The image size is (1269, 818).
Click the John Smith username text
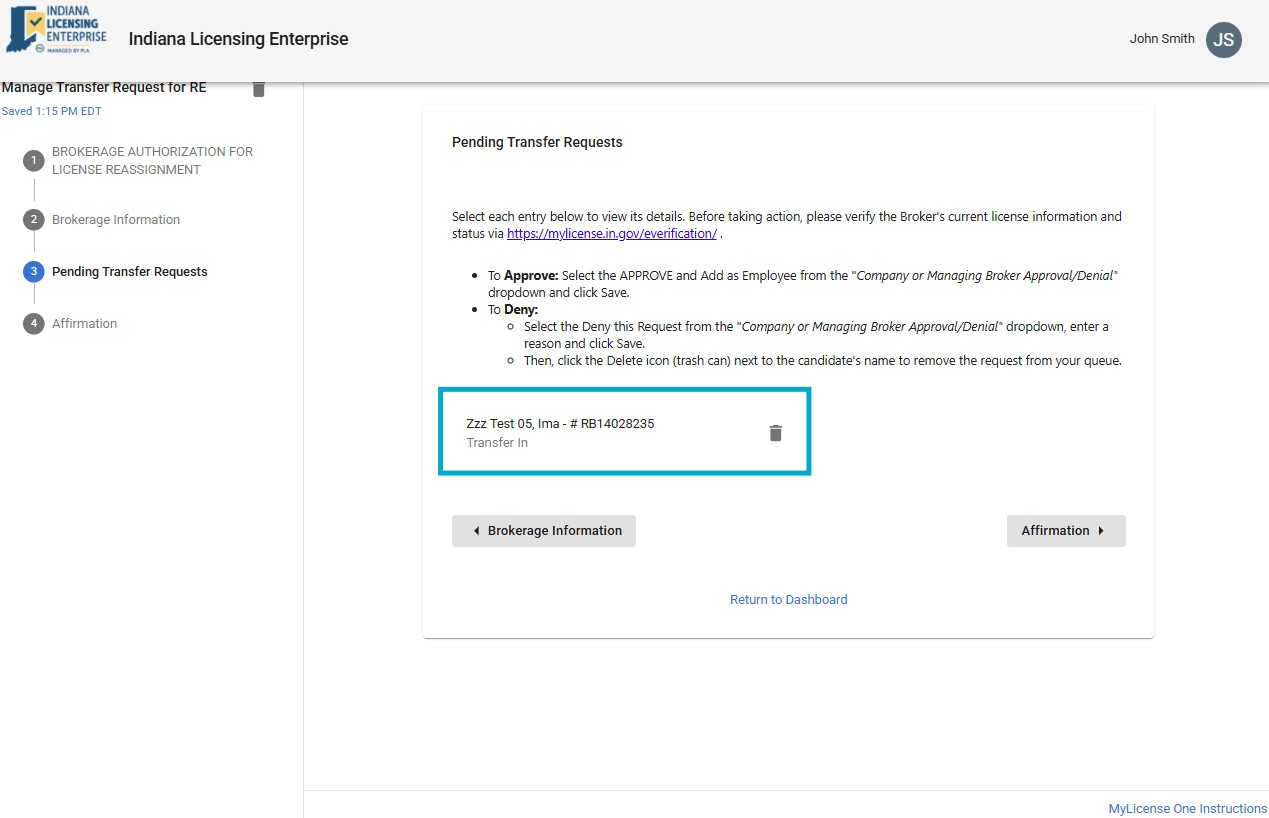pyautogui.click(x=1161, y=39)
